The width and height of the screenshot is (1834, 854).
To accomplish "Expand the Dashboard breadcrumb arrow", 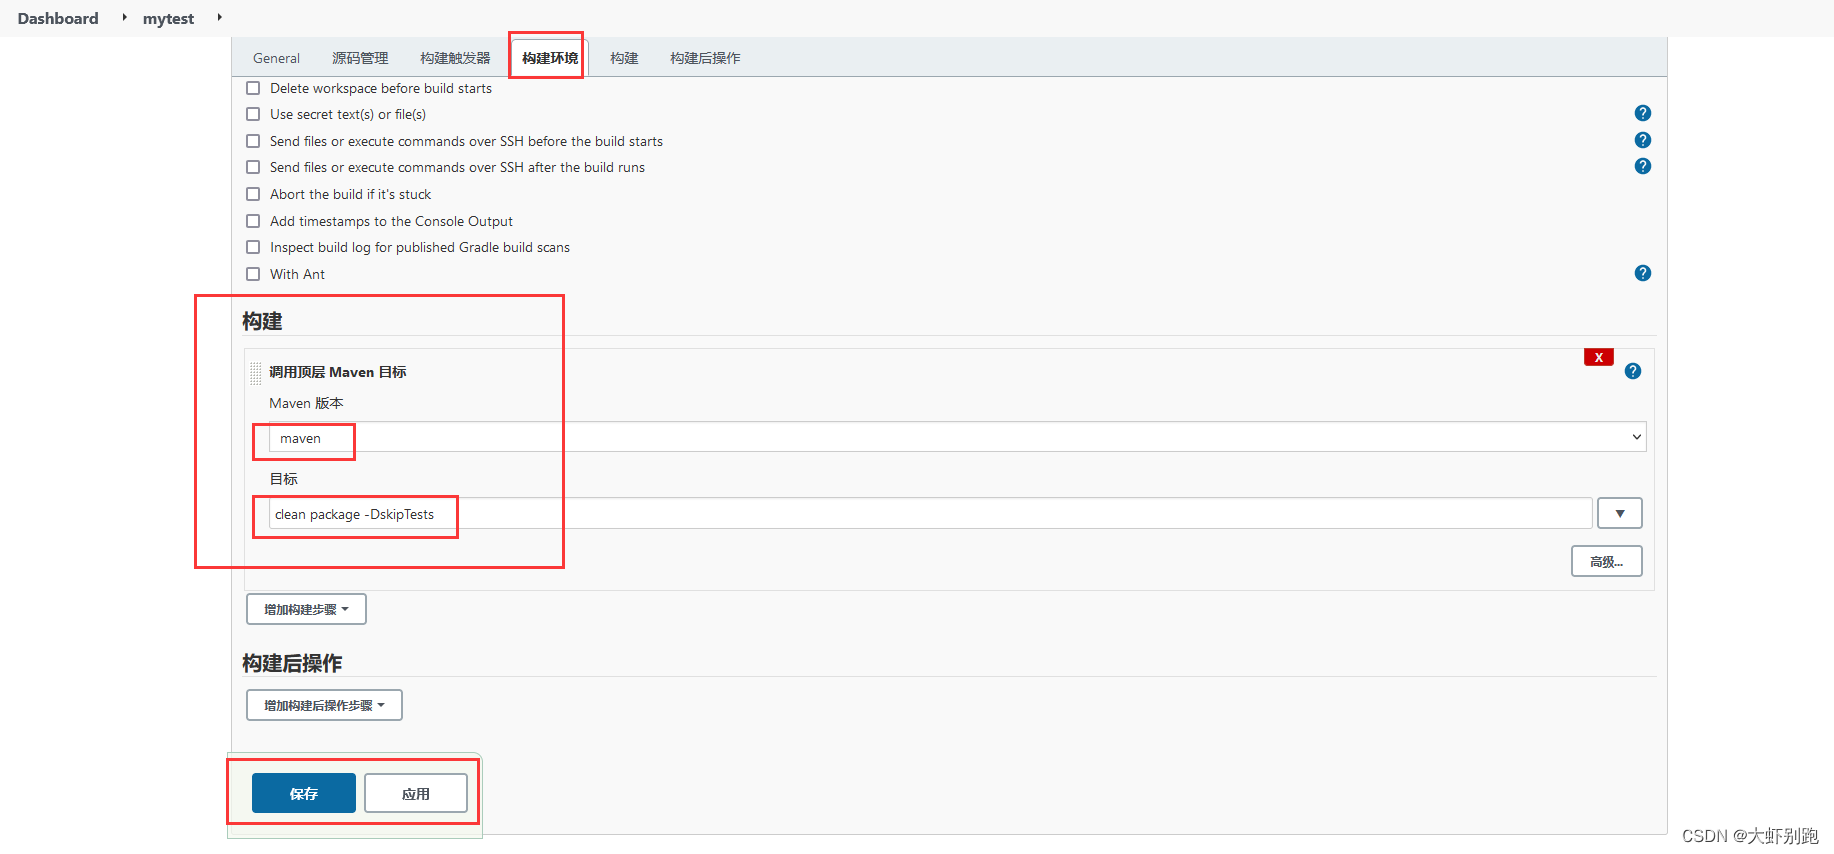I will [124, 17].
